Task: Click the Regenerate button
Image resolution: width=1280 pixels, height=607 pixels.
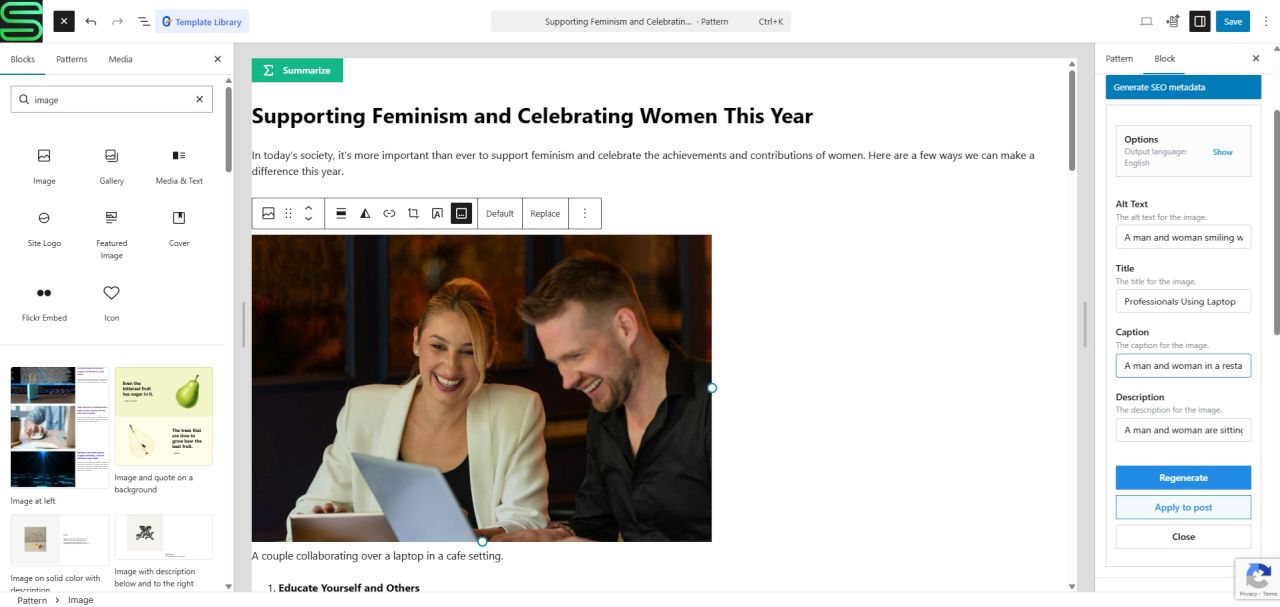Action: 1183,478
